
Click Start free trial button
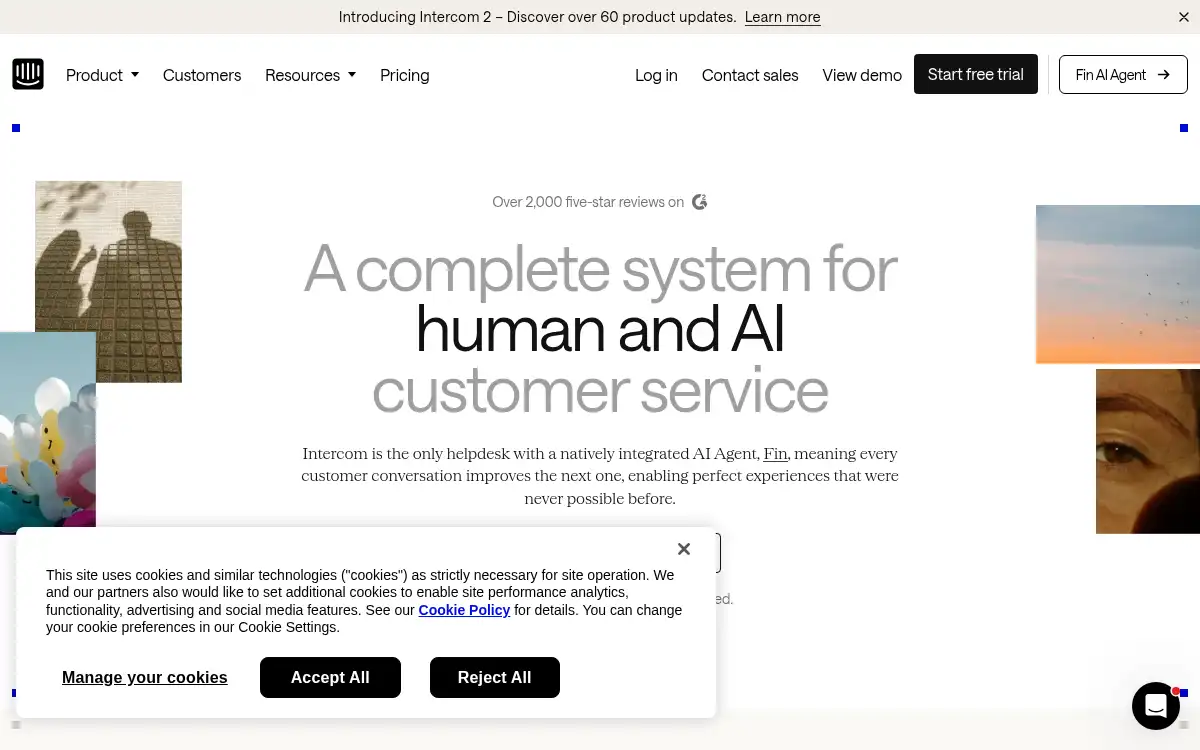coord(976,74)
